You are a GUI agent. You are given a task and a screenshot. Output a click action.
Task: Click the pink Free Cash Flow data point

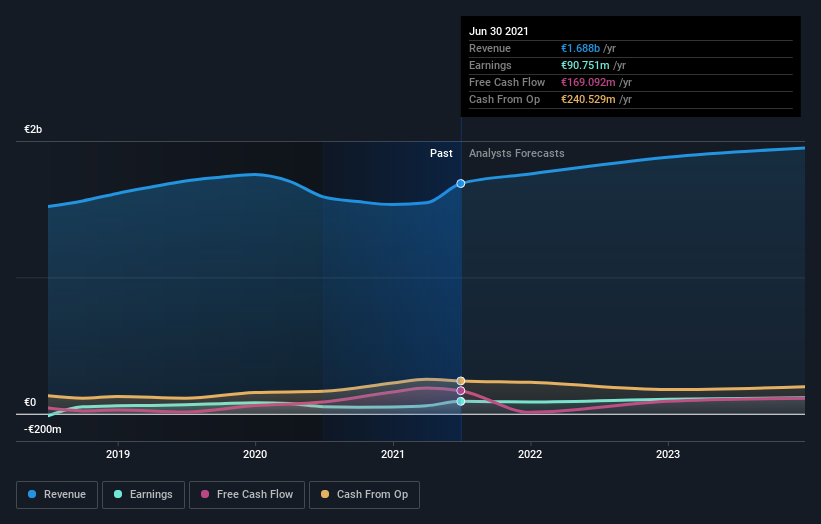pos(461,391)
